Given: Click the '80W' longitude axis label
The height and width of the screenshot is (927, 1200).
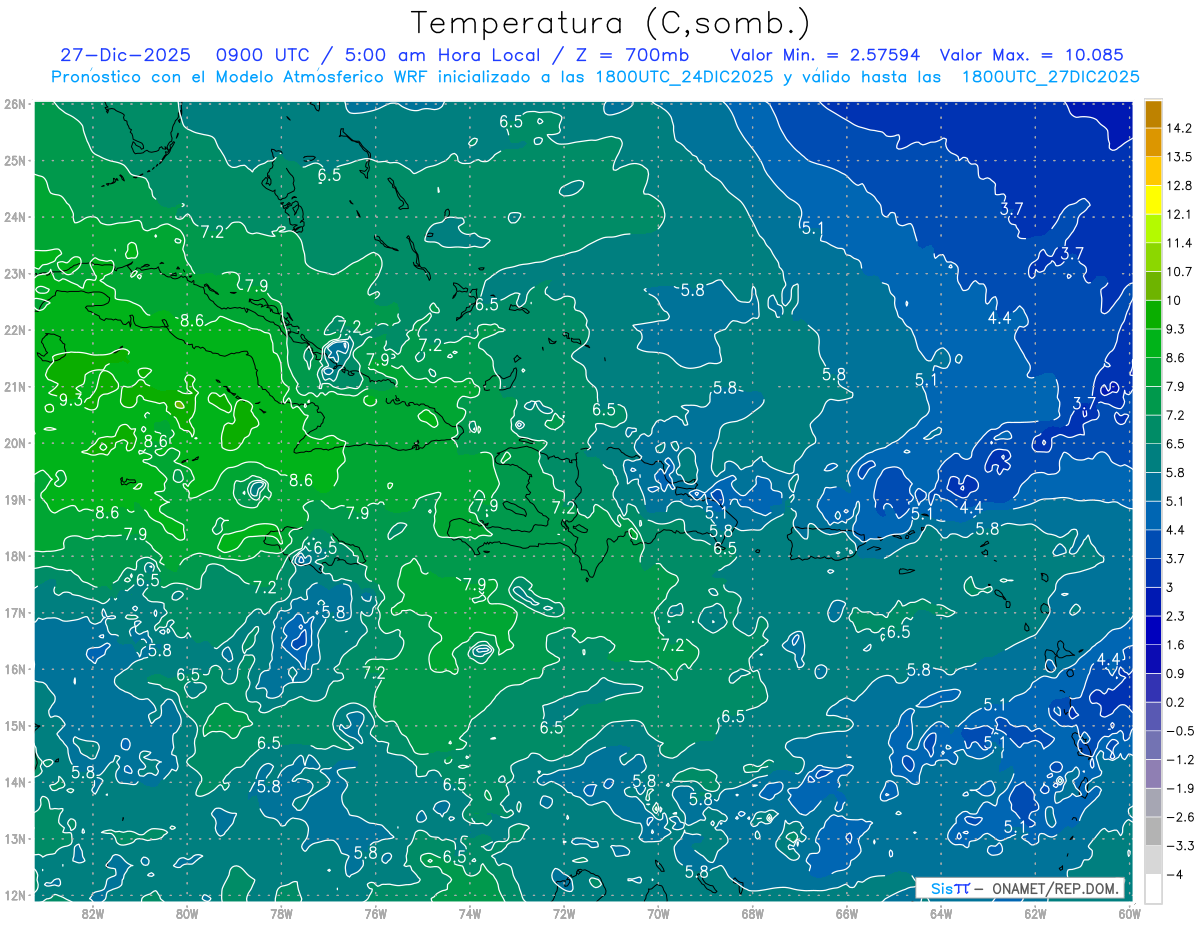Looking at the screenshot, I should (186, 912).
